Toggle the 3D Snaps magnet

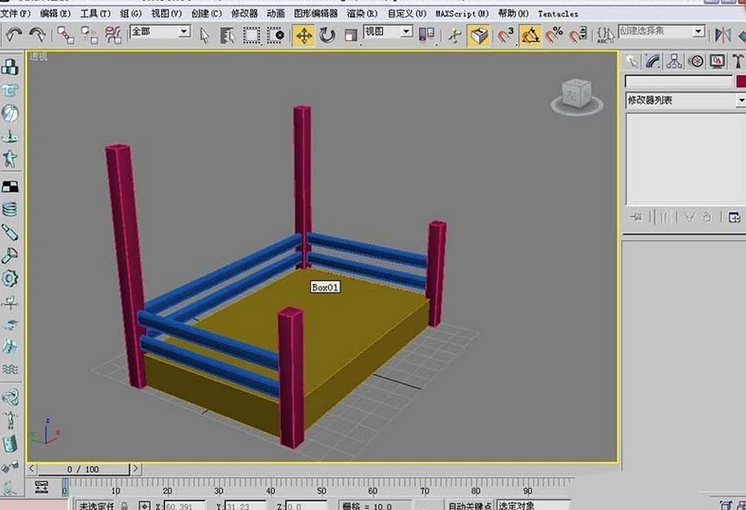pos(505,35)
